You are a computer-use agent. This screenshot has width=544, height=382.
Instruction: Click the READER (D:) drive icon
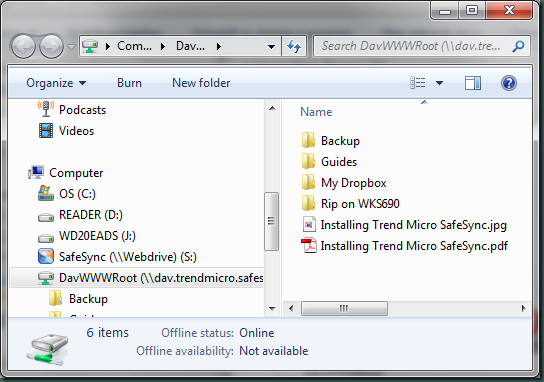click(46, 218)
